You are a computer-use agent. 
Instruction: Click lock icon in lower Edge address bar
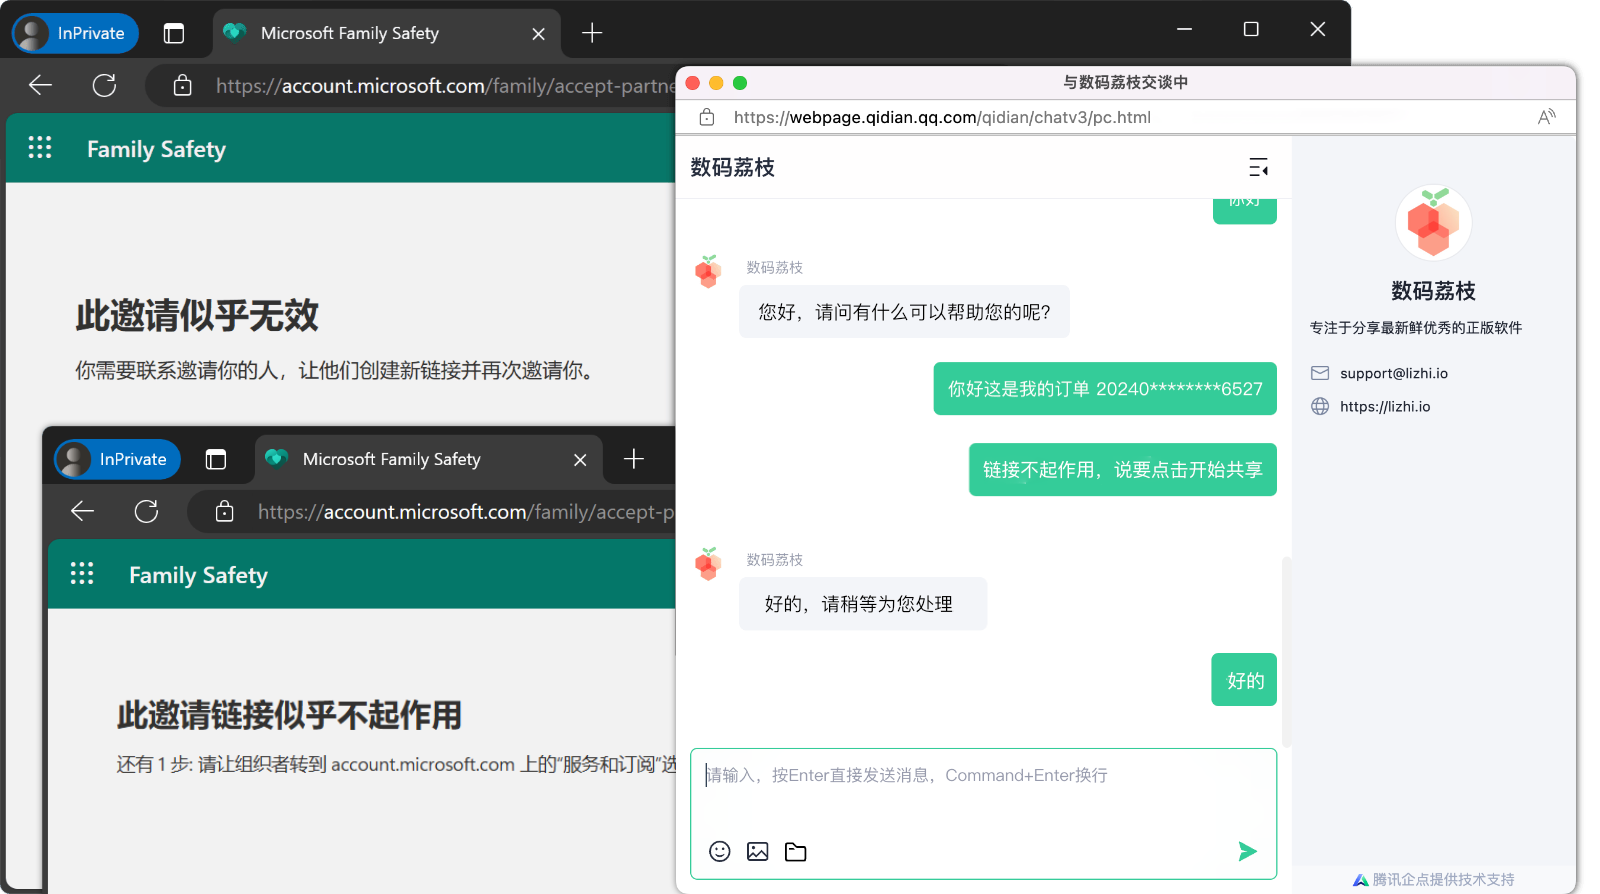pyautogui.click(x=224, y=512)
